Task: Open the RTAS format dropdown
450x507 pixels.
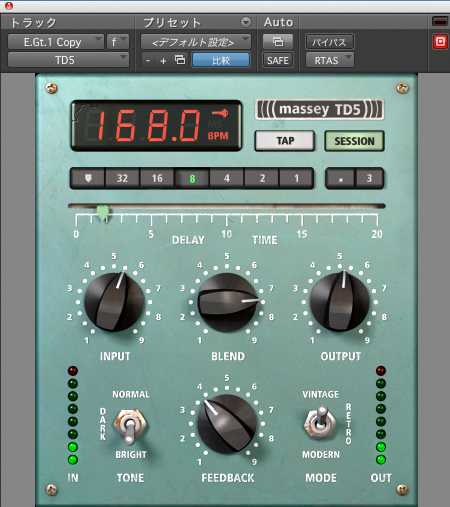Action: click(329, 60)
